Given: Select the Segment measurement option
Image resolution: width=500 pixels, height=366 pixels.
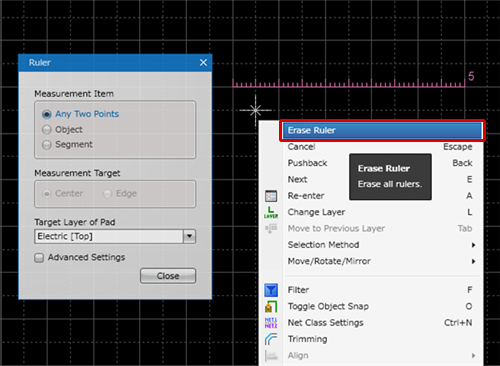Looking at the screenshot, I should 47,145.
